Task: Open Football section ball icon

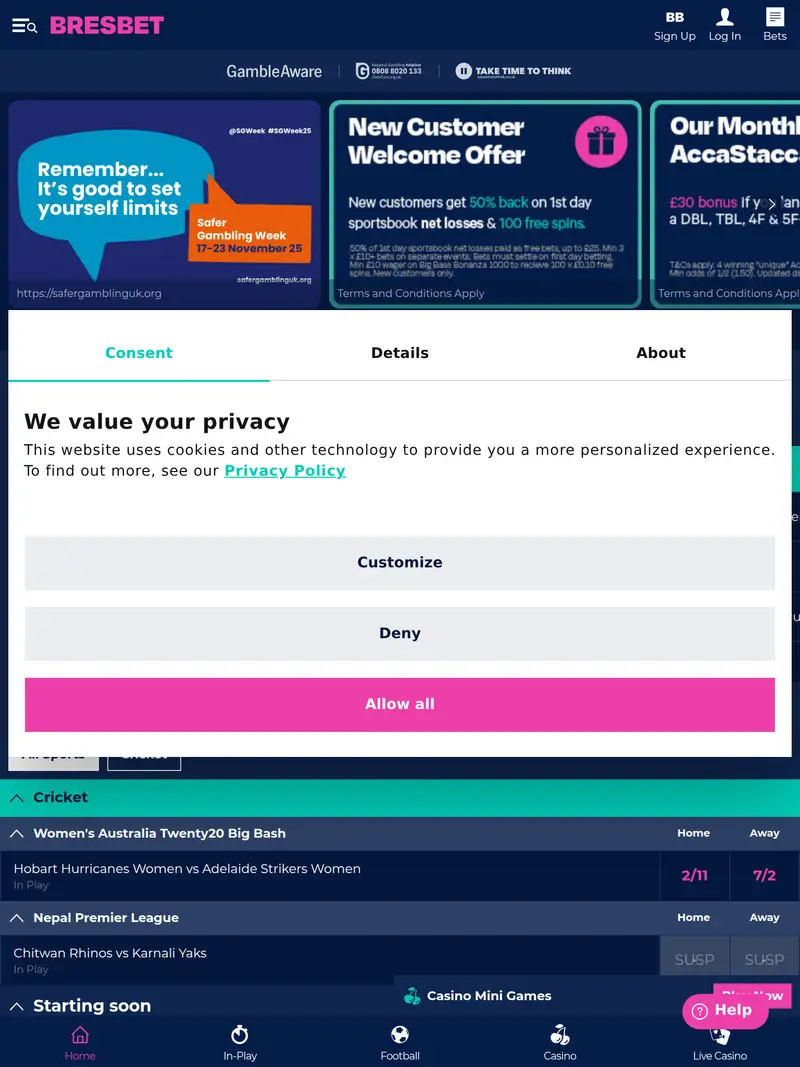Action: (x=400, y=1035)
